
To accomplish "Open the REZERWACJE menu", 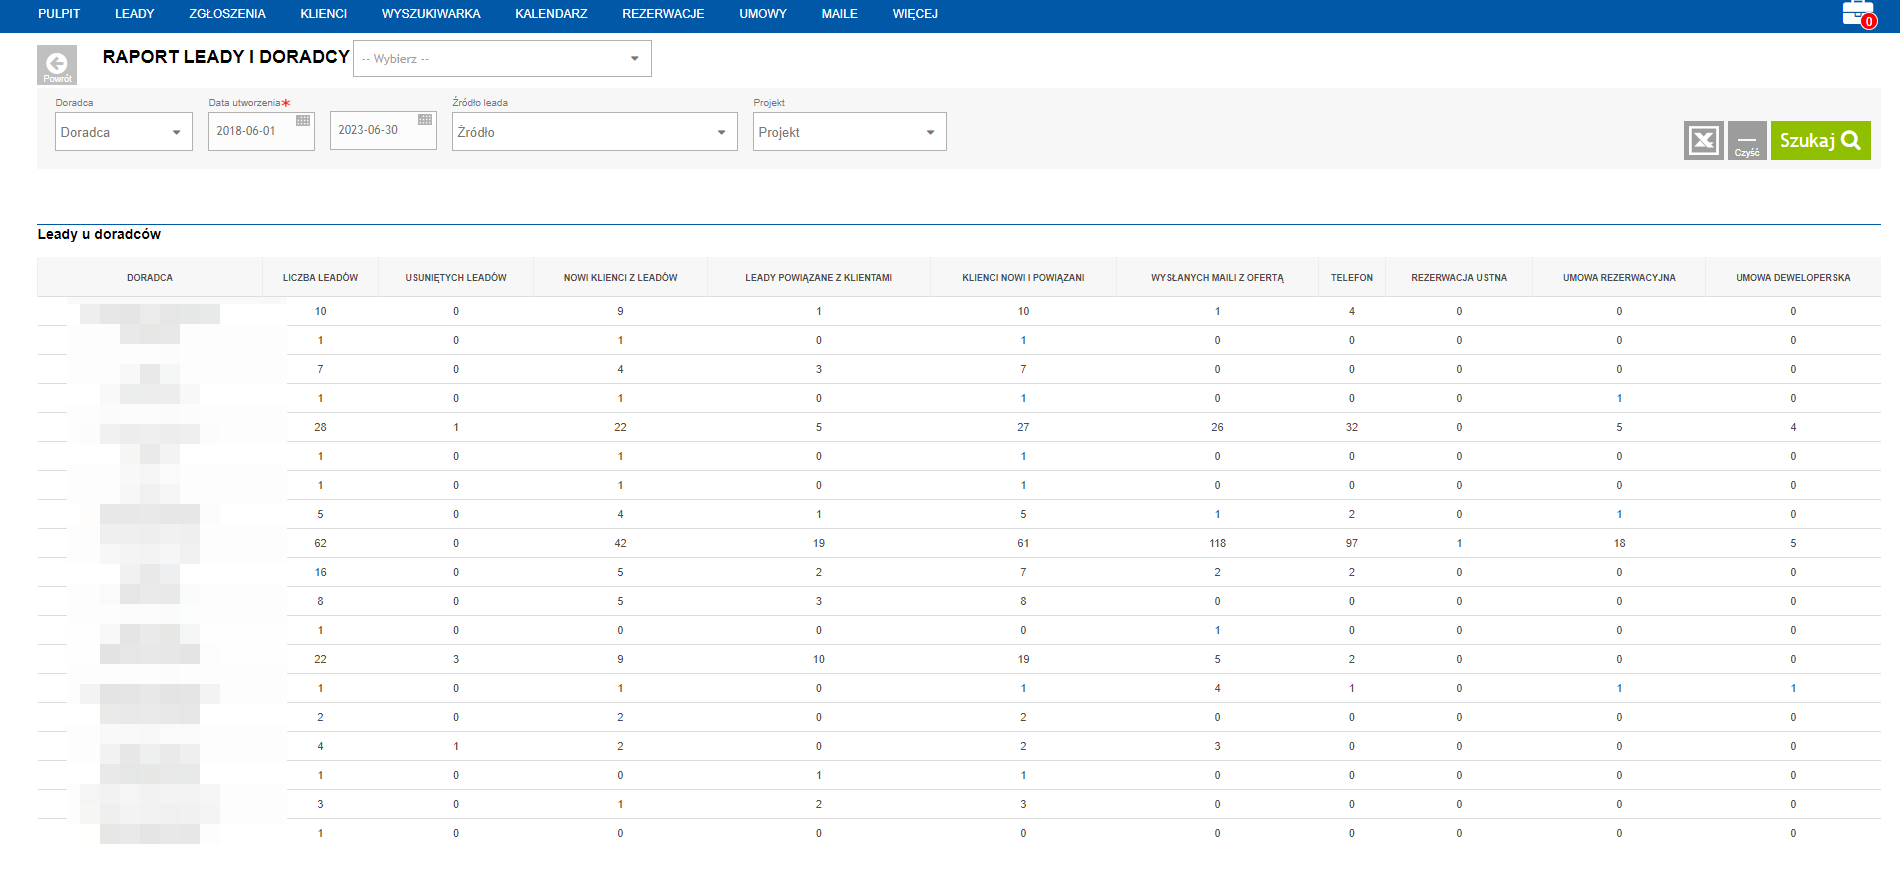I will tap(663, 14).
